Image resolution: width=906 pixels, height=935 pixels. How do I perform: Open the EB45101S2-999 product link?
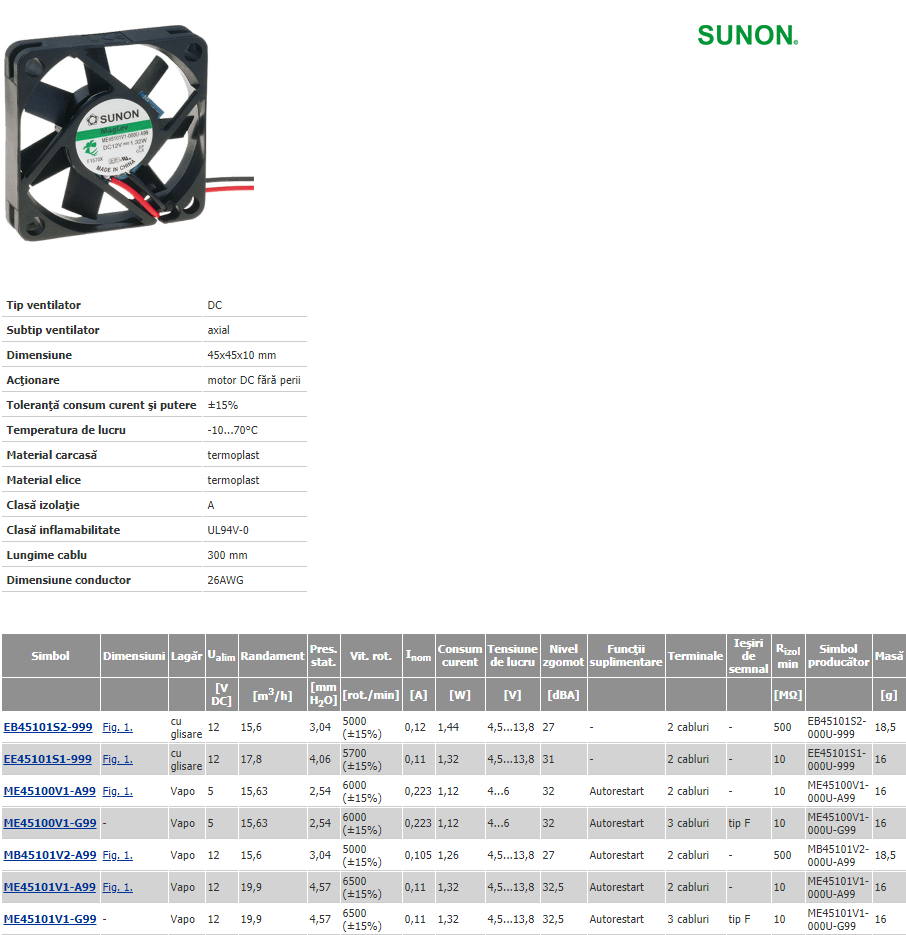tap(48, 727)
